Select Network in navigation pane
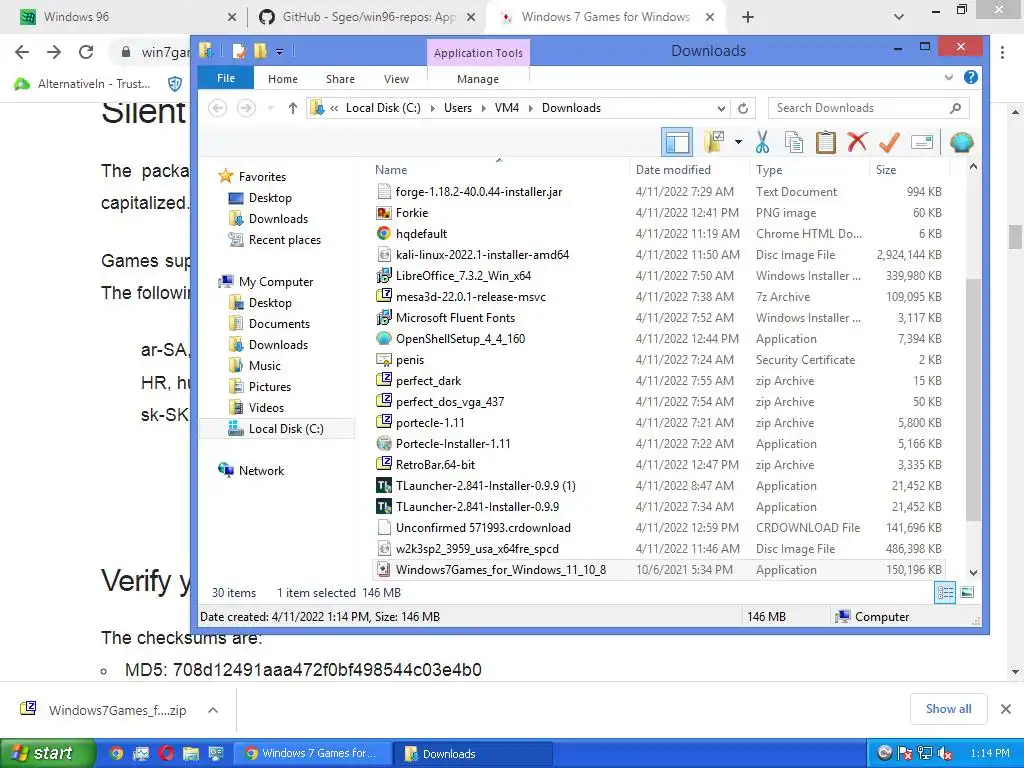The width and height of the screenshot is (1024, 768). click(x=261, y=471)
